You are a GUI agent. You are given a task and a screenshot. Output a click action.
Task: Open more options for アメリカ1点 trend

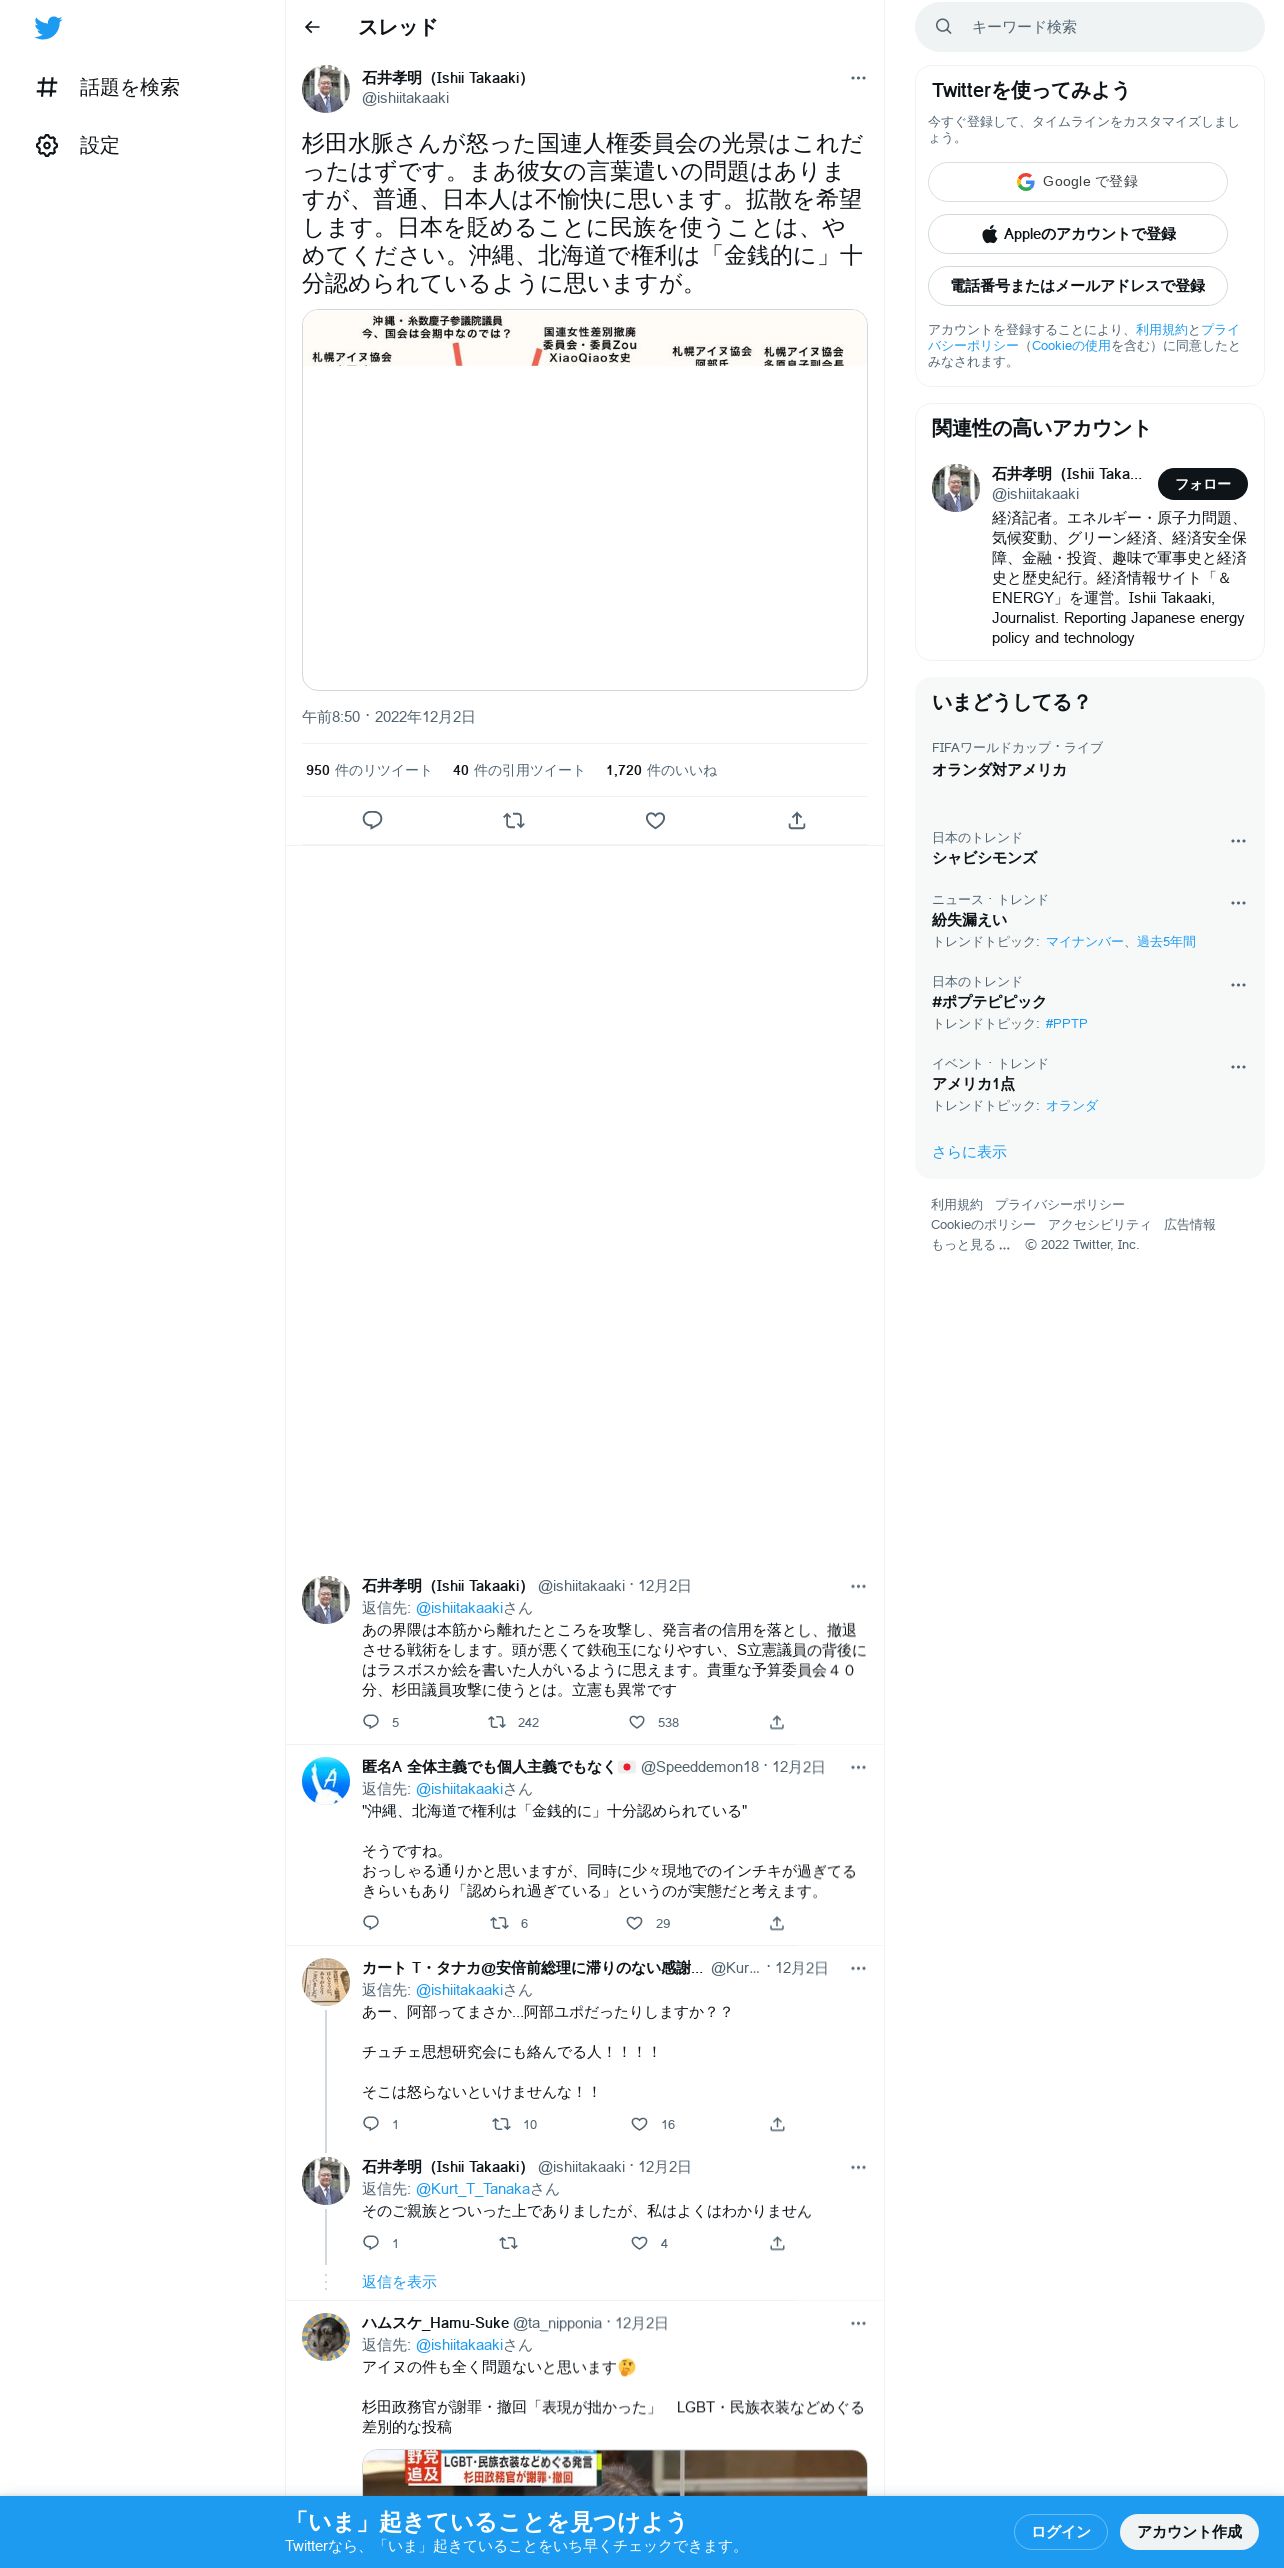pos(1238,1067)
